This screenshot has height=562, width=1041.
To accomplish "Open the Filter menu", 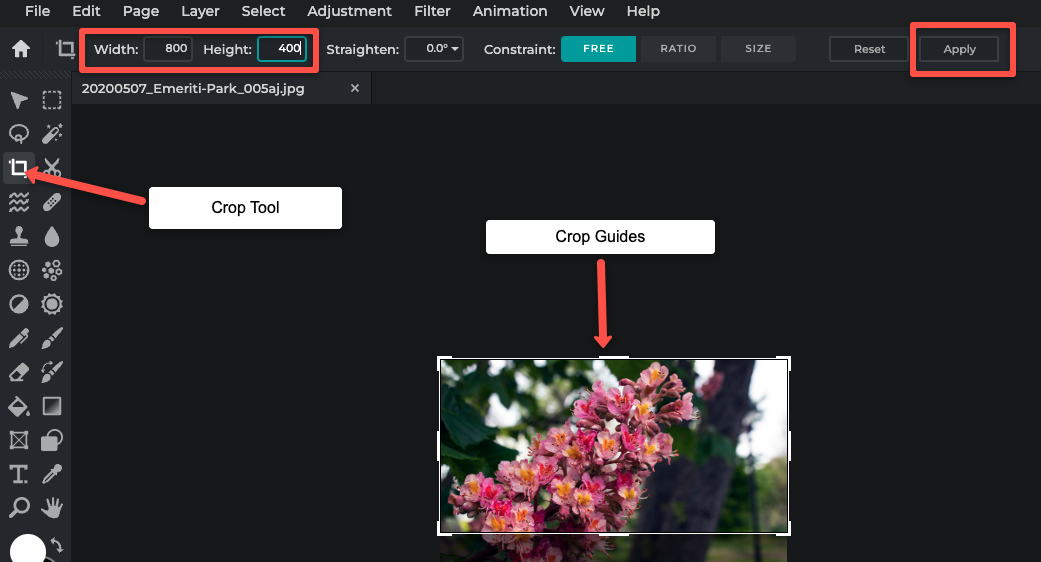I will [432, 11].
